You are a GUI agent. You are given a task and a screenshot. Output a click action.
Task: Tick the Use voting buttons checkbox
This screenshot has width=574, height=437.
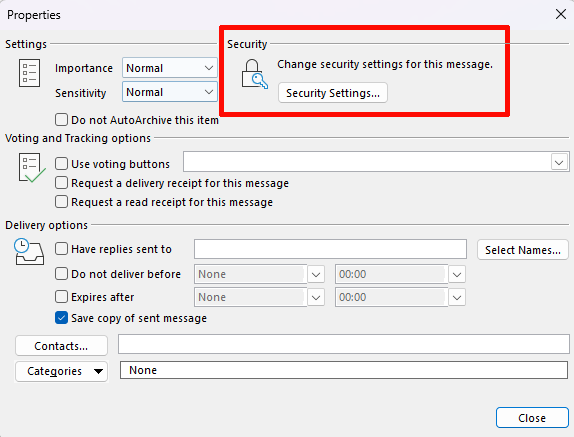tap(61, 164)
